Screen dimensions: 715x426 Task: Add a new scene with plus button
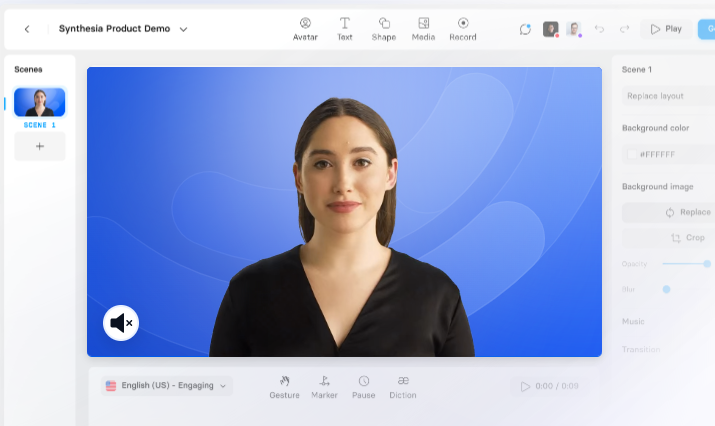(x=40, y=146)
